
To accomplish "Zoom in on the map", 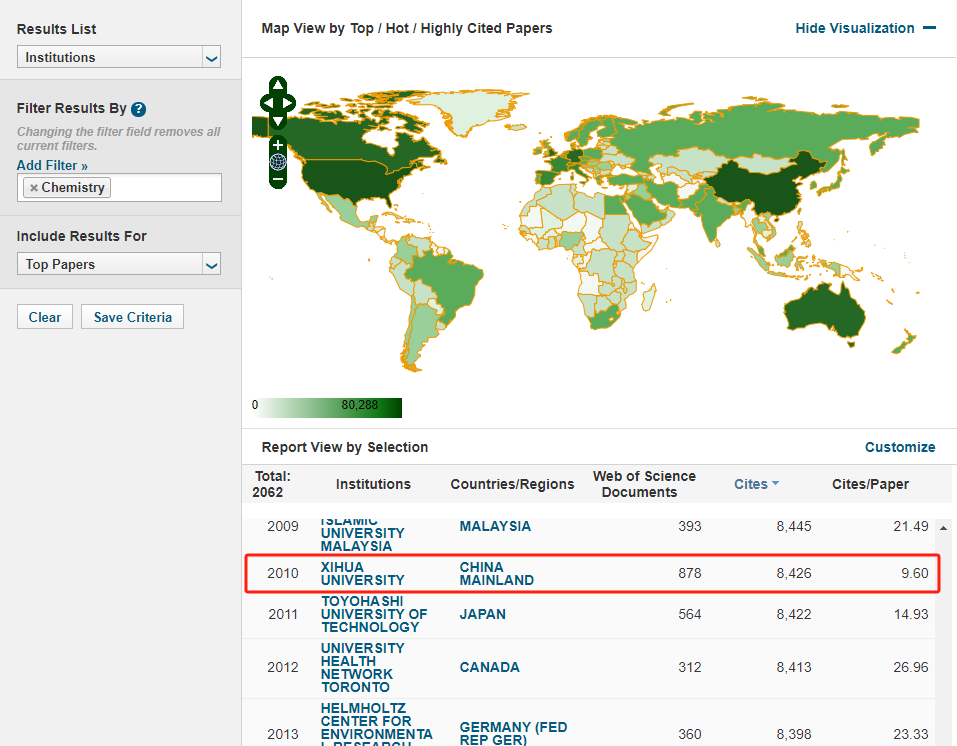I will click(x=278, y=145).
